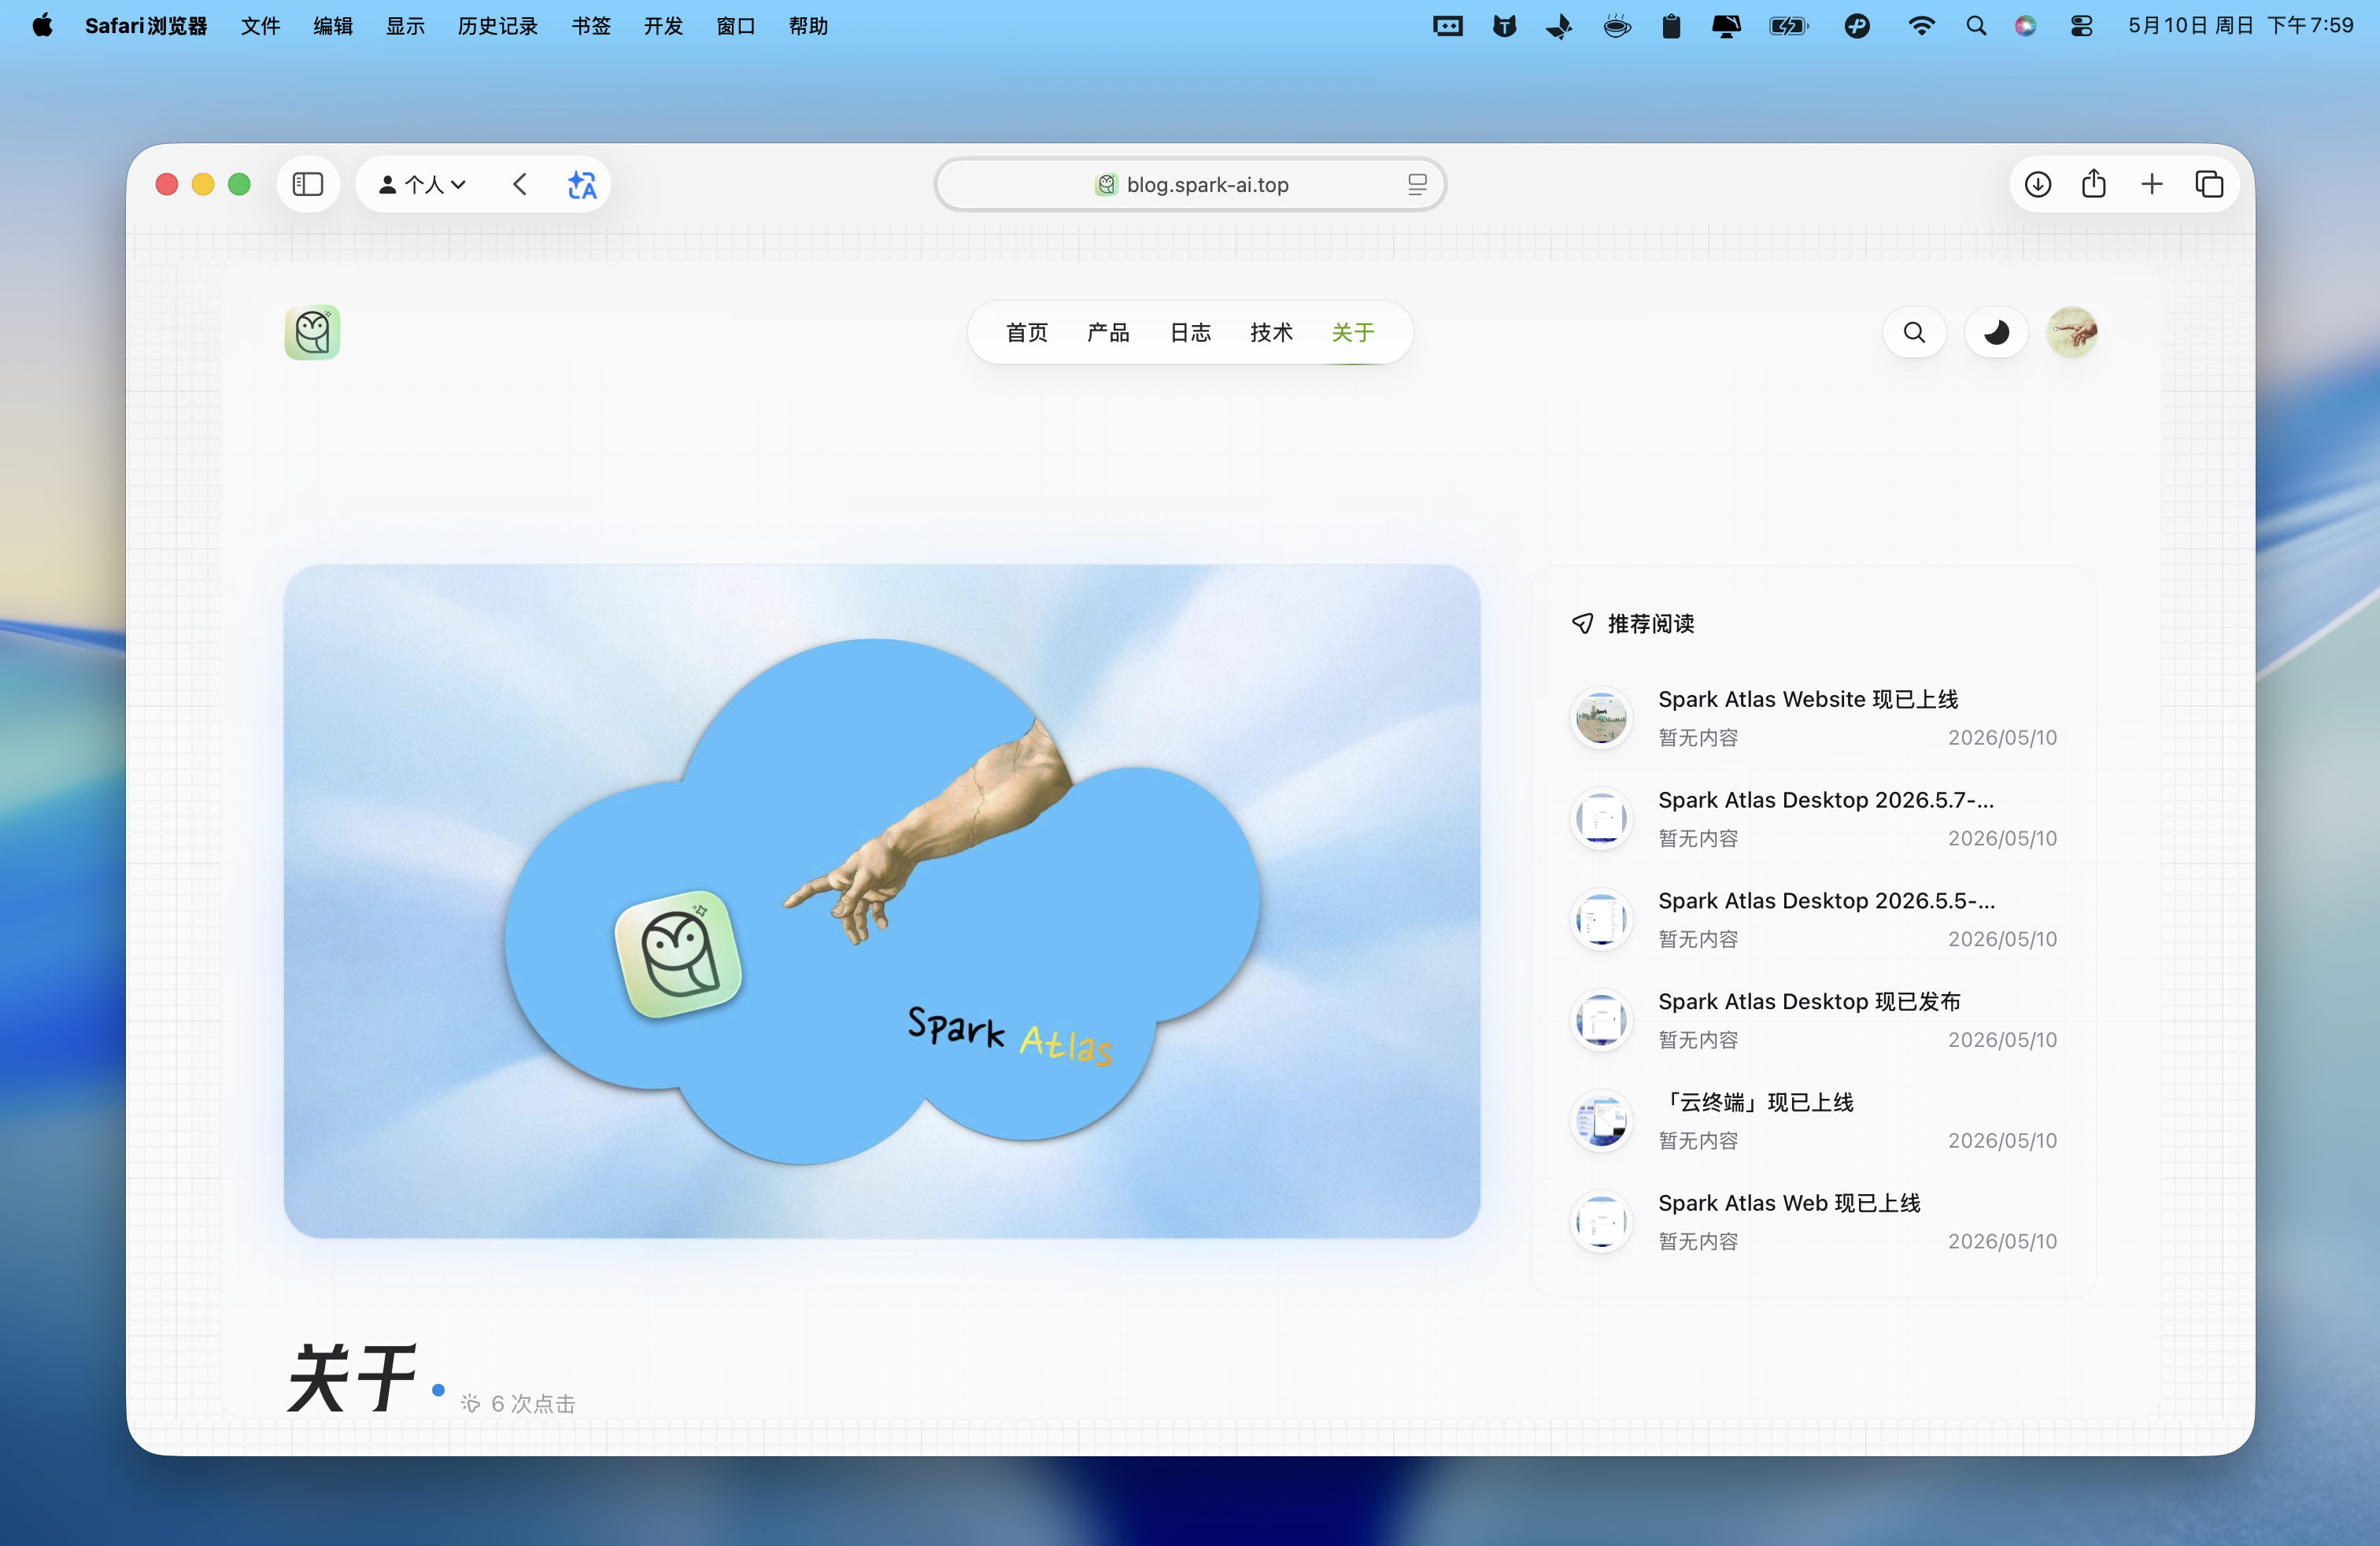2380x1546 pixels.
Task: Show the tab overview
Action: [2209, 184]
